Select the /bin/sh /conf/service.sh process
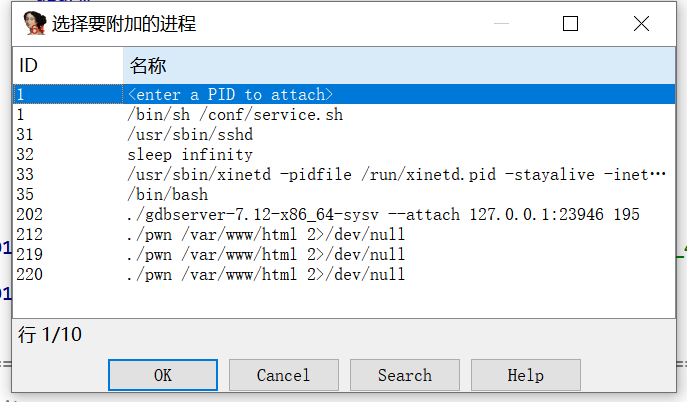Image resolution: width=687 pixels, height=402 pixels. [344, 115]
